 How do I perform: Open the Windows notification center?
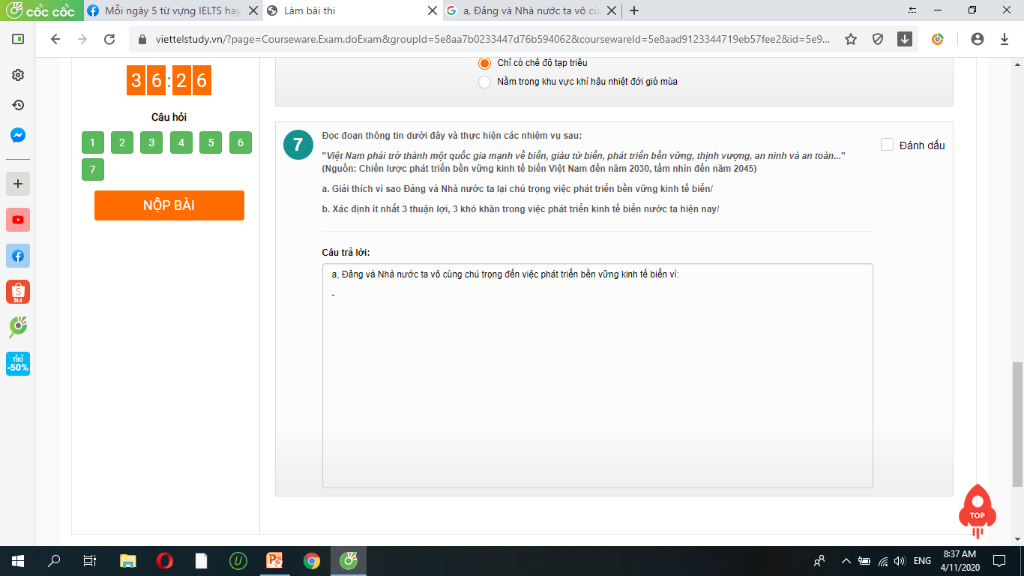[999, 561]
